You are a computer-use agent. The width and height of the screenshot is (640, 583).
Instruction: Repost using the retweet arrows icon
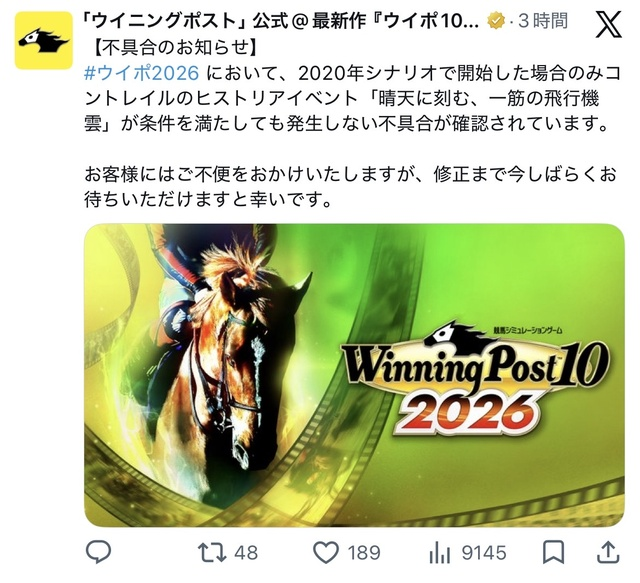coord(212,552)
